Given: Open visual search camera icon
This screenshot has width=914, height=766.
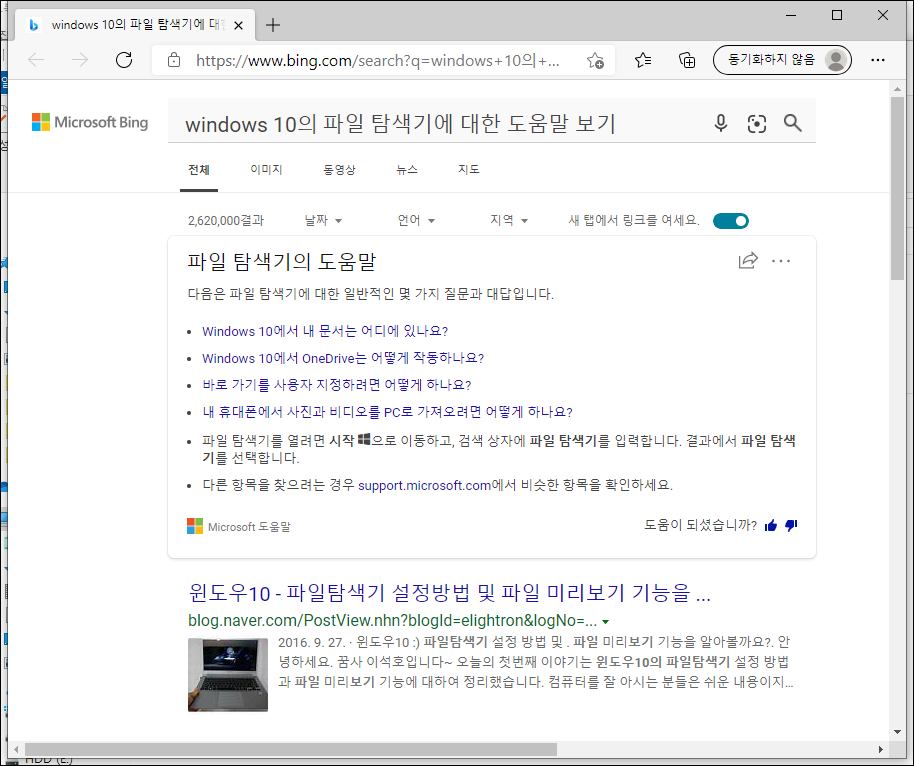Looking at the screenshot, I should coord(757,124).
